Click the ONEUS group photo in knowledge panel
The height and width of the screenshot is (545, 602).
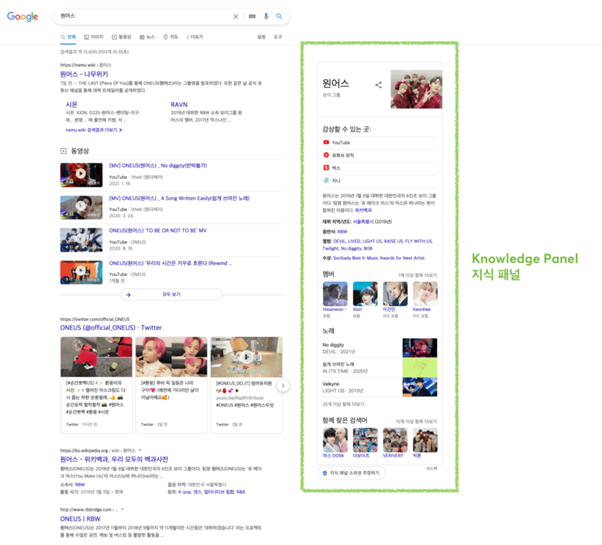pos(416,89)
